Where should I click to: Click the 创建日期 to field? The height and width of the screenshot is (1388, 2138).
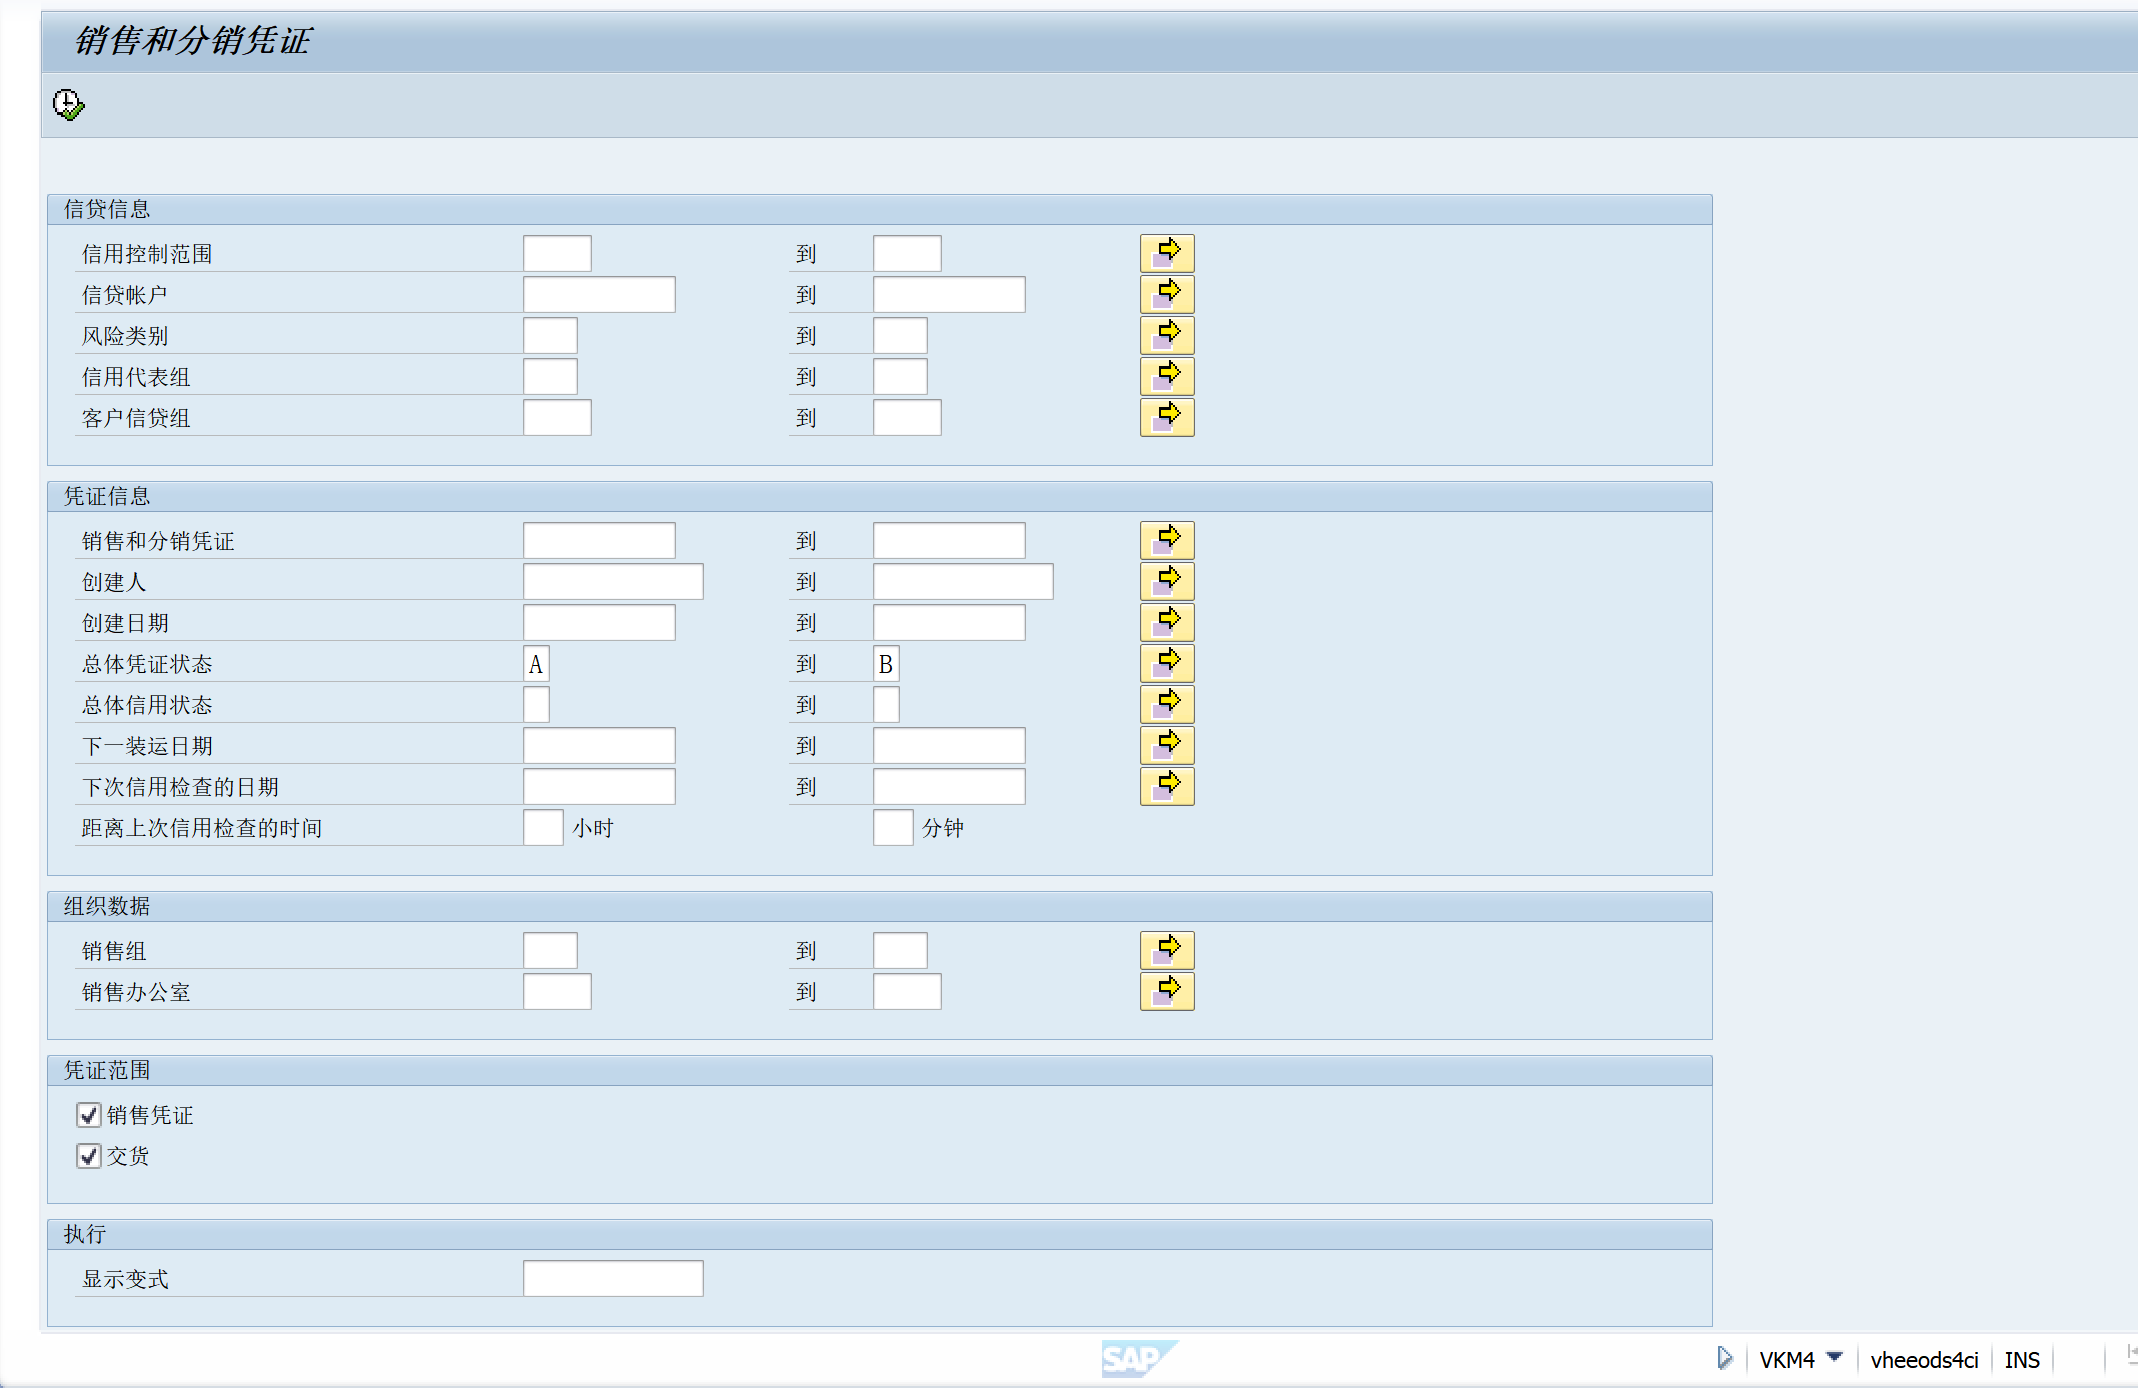coord(949,622)
